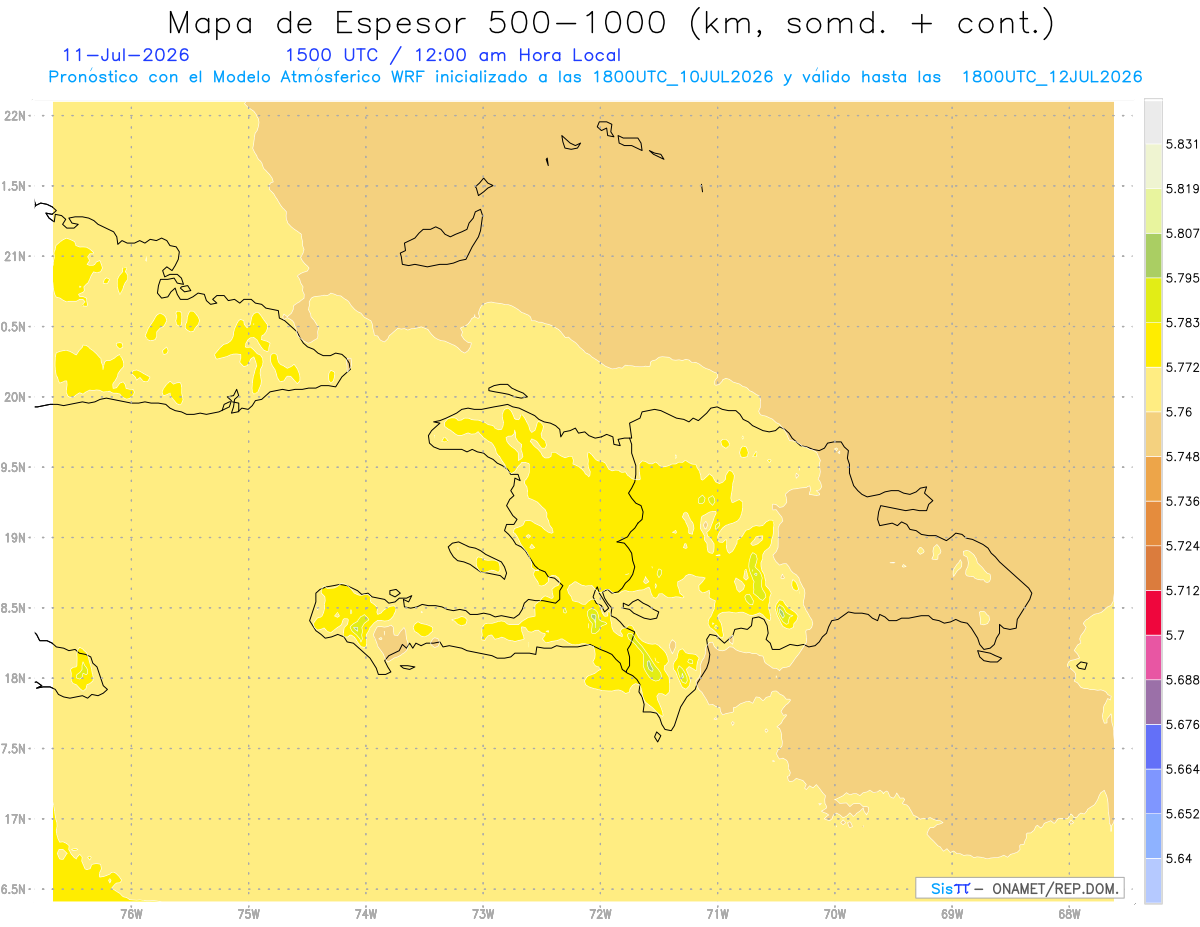
Task: Click the color scale value "5.807"
Action: [x=1183, y=233]
